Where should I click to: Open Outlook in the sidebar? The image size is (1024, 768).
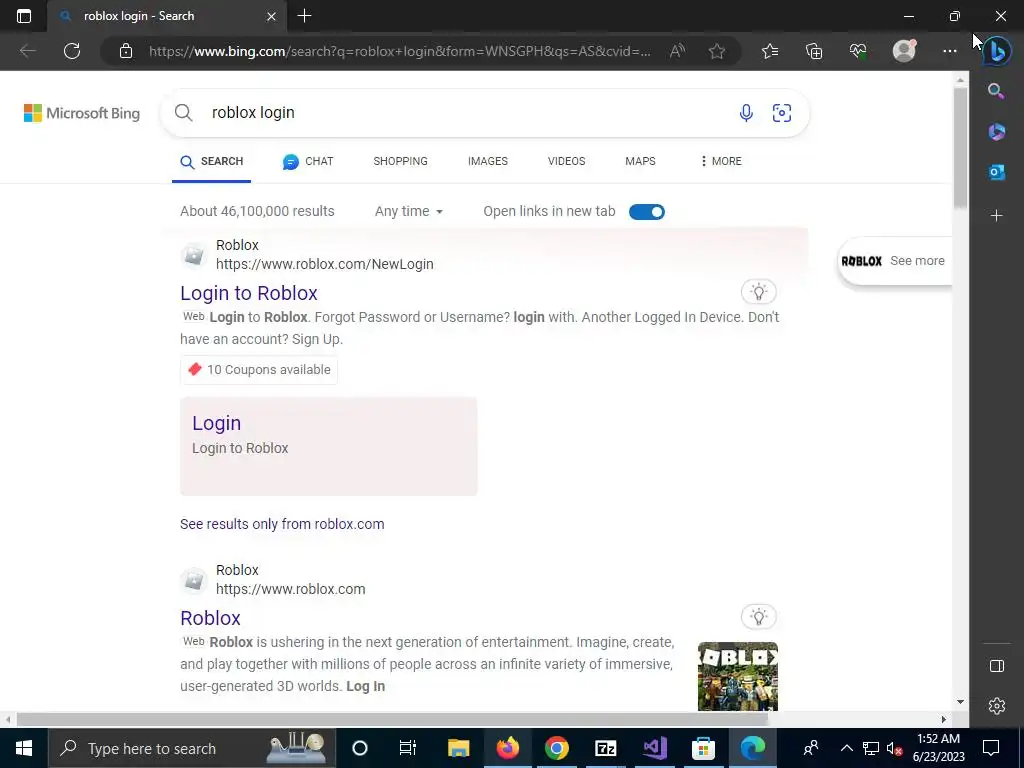[996, 172]
